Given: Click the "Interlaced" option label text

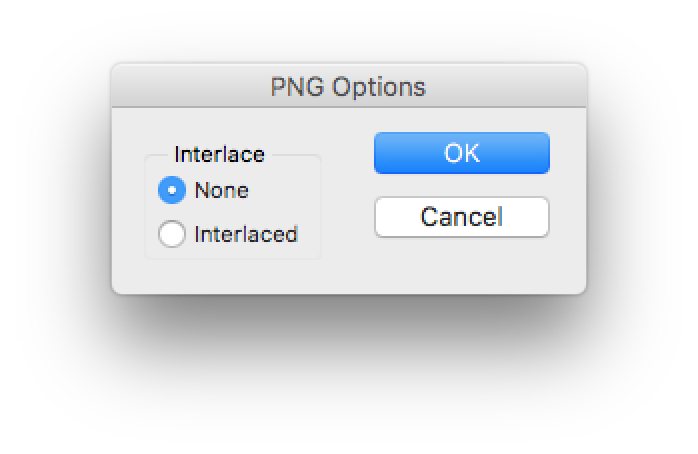Looking at the screenshot, I should 246,234.
